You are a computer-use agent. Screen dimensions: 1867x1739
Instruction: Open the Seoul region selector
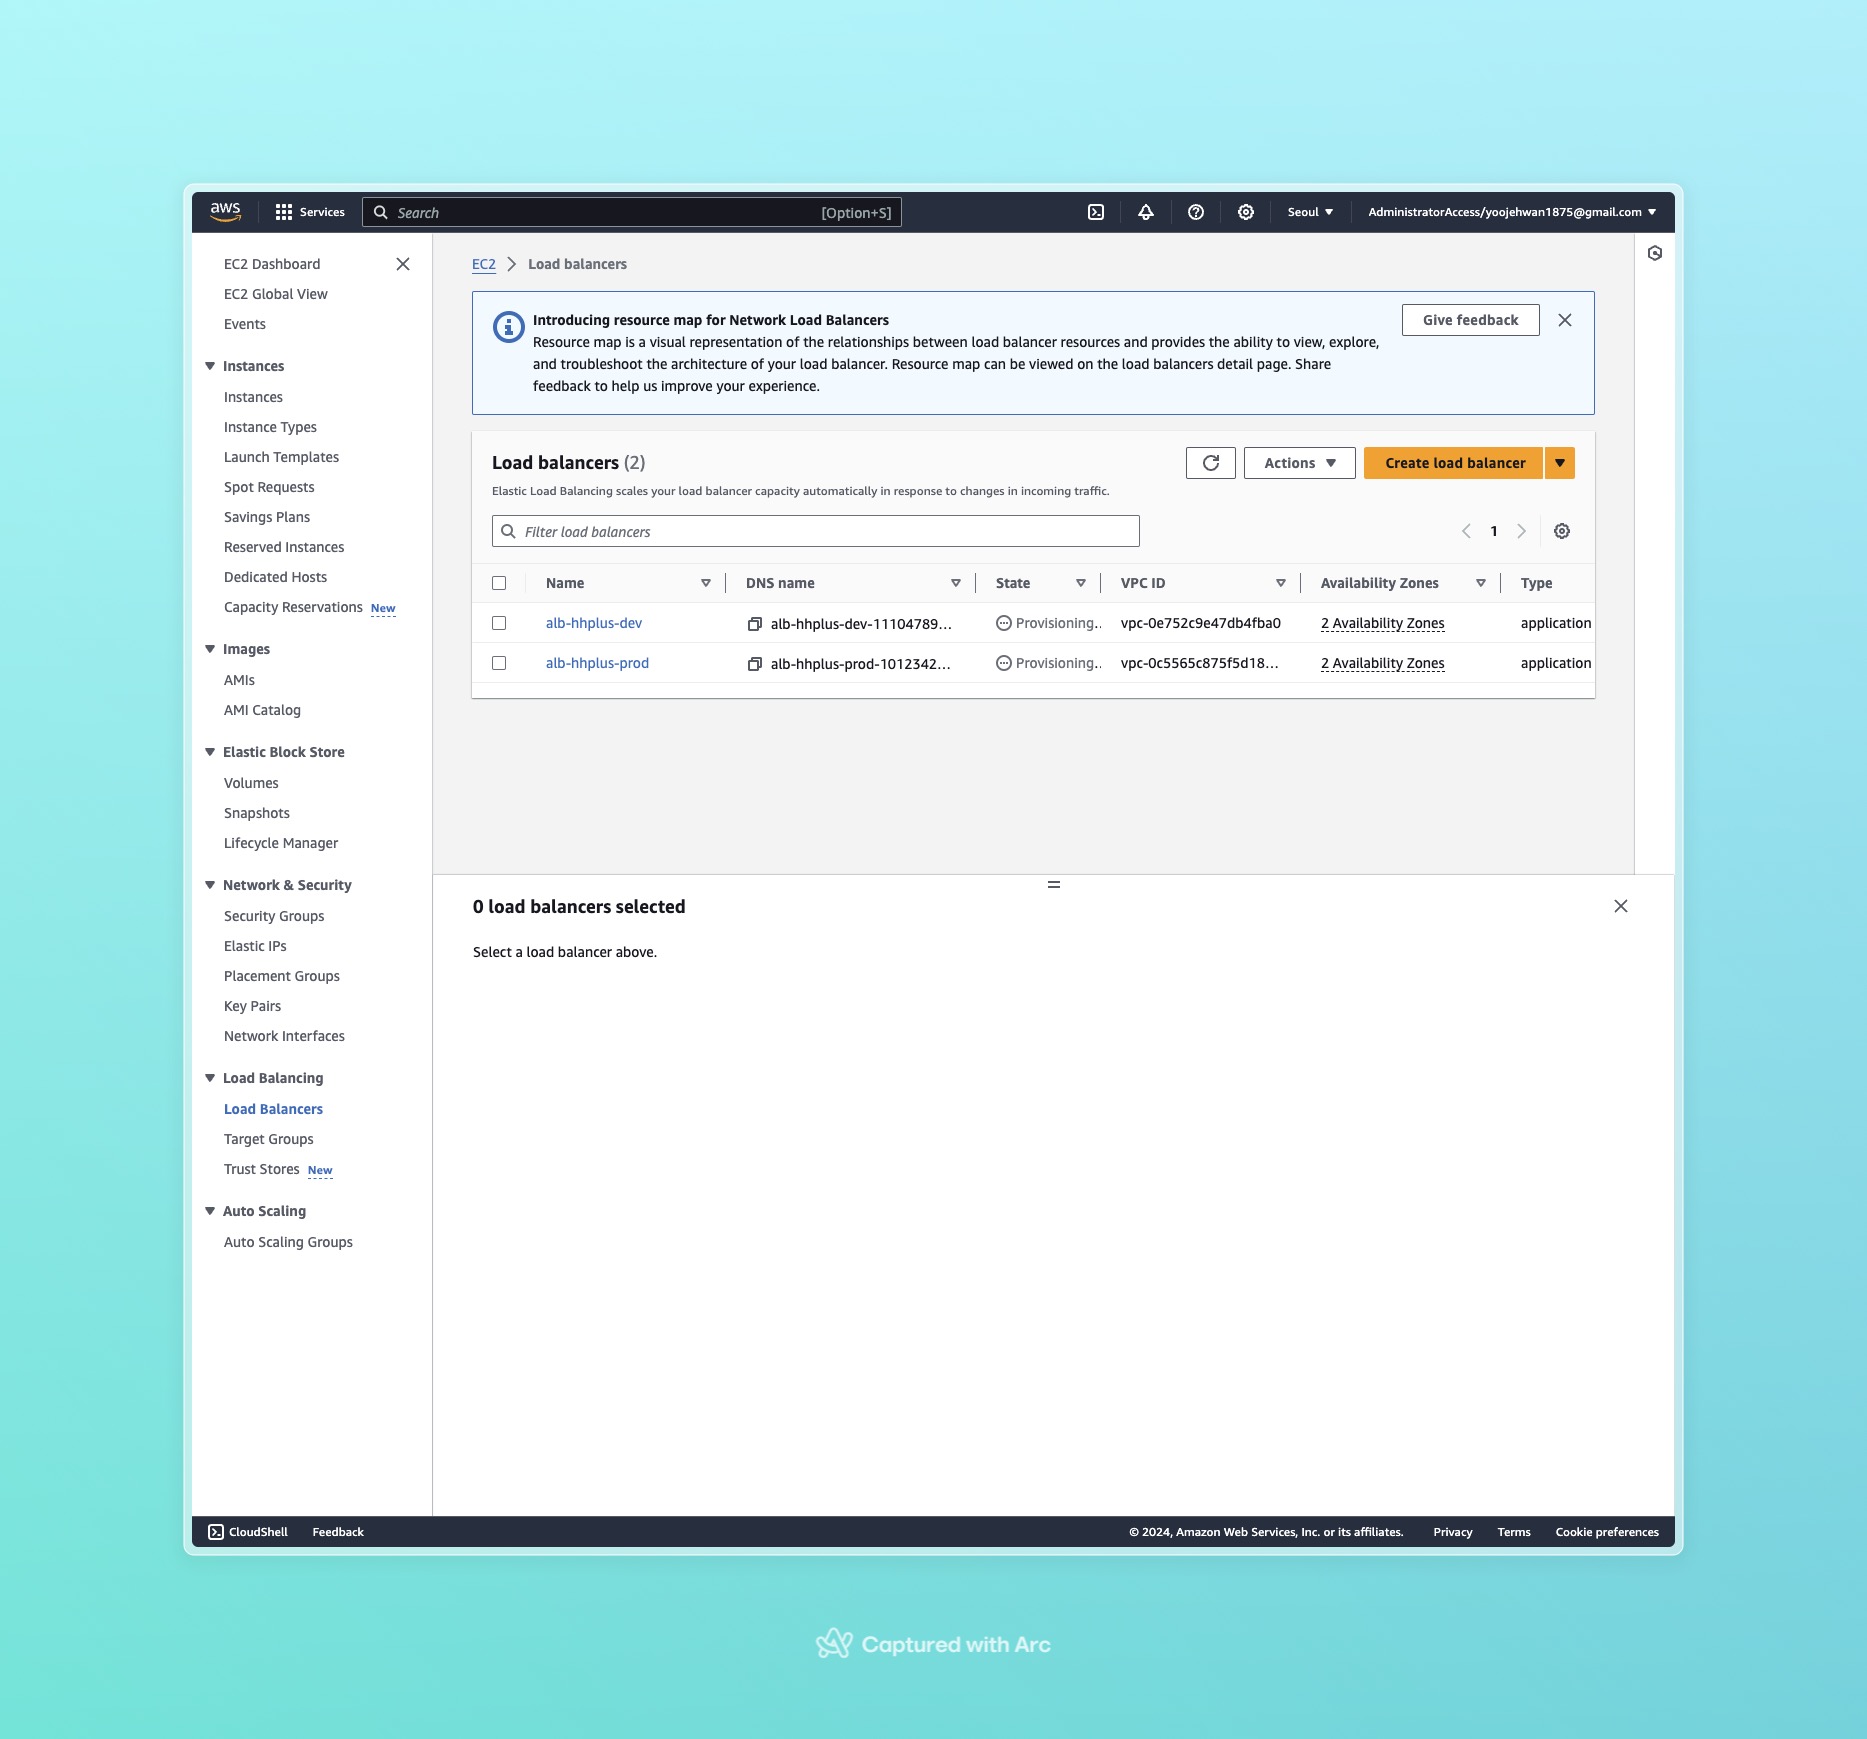coord(1310,212)
